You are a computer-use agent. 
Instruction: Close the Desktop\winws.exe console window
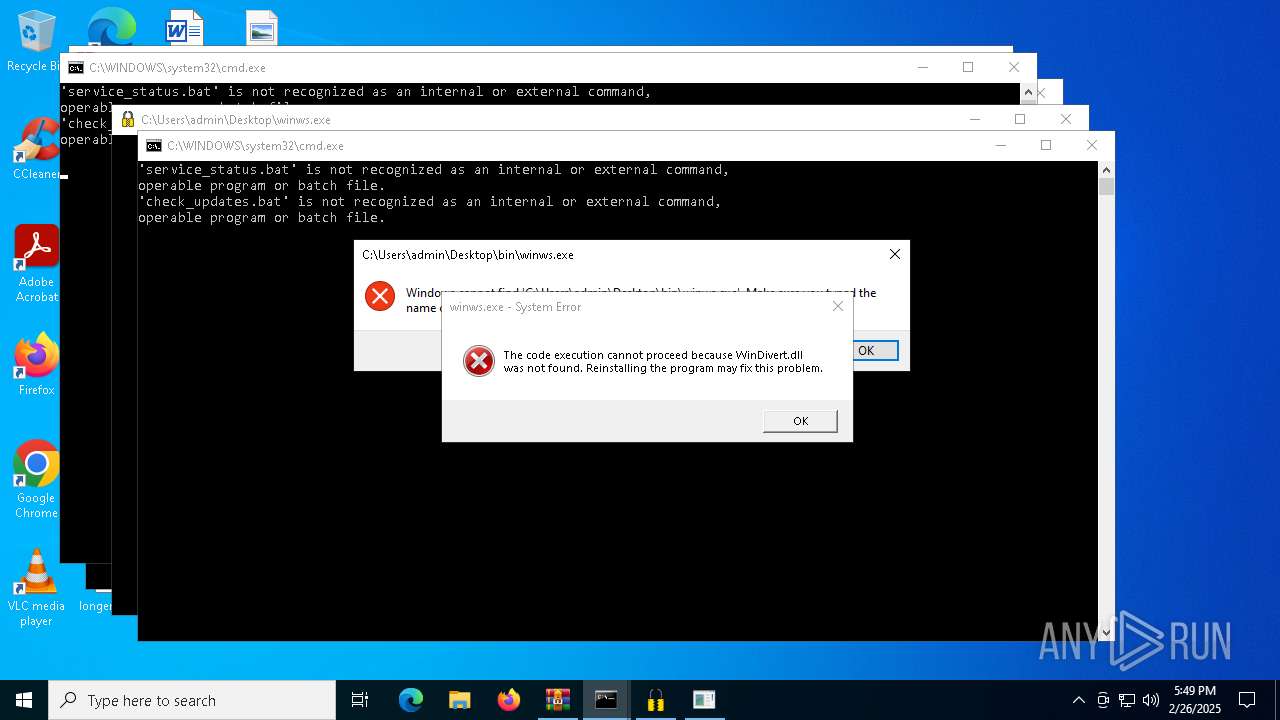[x=1066, y=119]
